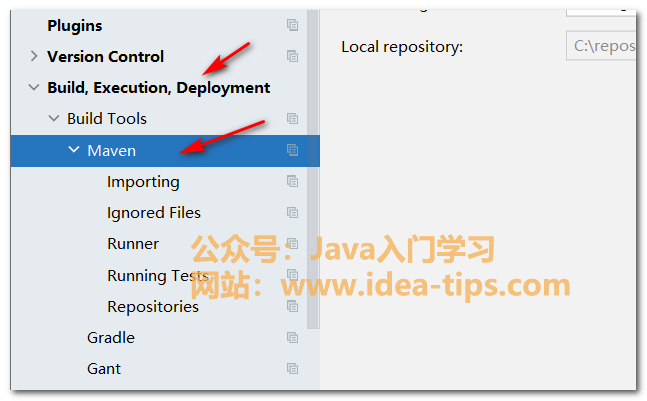Open the Plugins settings page

tap(75, 26)
